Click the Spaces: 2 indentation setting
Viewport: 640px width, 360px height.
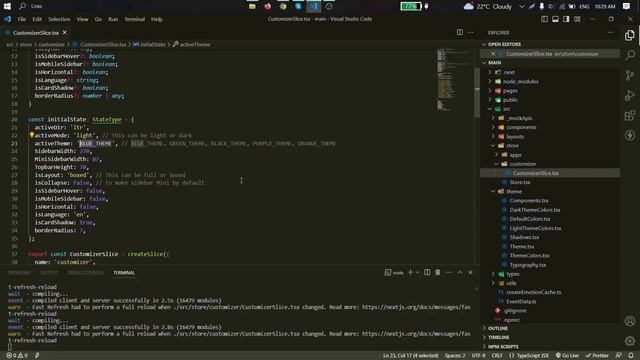click(455, 356)
